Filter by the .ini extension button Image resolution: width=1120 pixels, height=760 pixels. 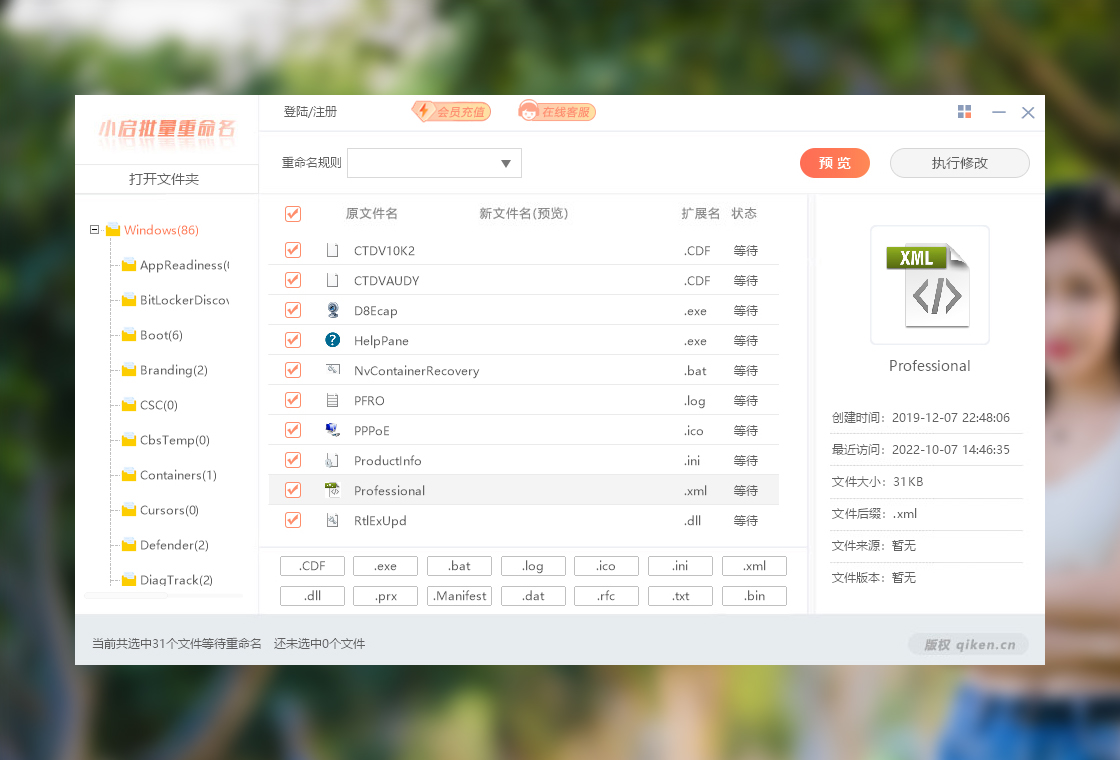pos(680,566)
